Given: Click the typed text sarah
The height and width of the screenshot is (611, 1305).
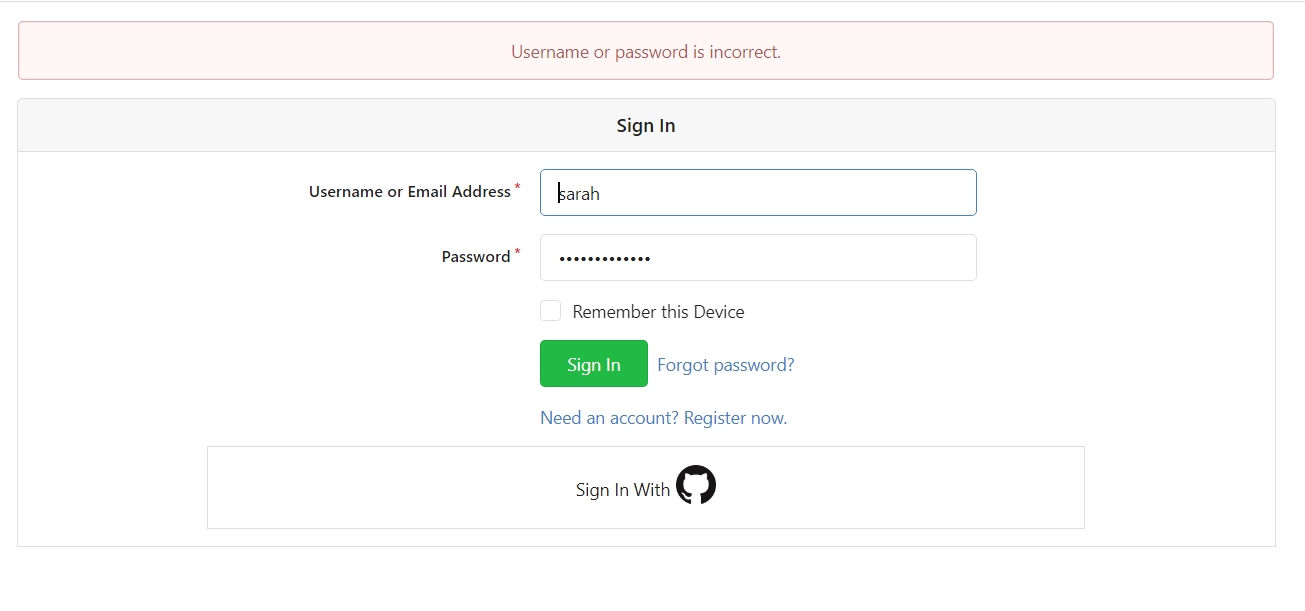Looking at the screenshot, I should 580,194.
